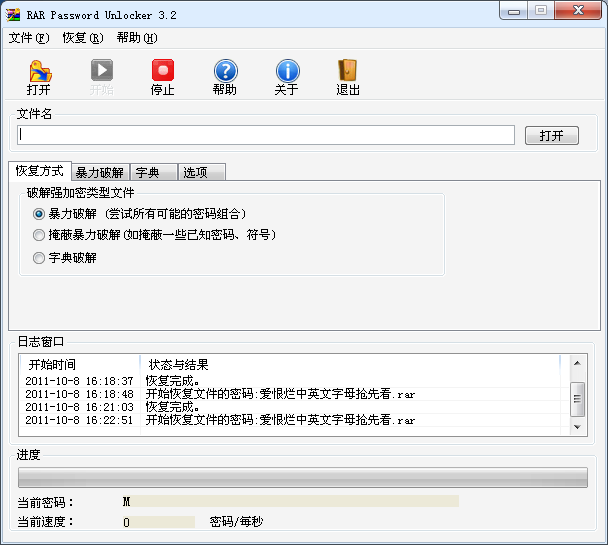Image resolution: width=608 pixels, height=545 pixels.
Task: Close the RAR Password Unlocker window
Action: 578,10
